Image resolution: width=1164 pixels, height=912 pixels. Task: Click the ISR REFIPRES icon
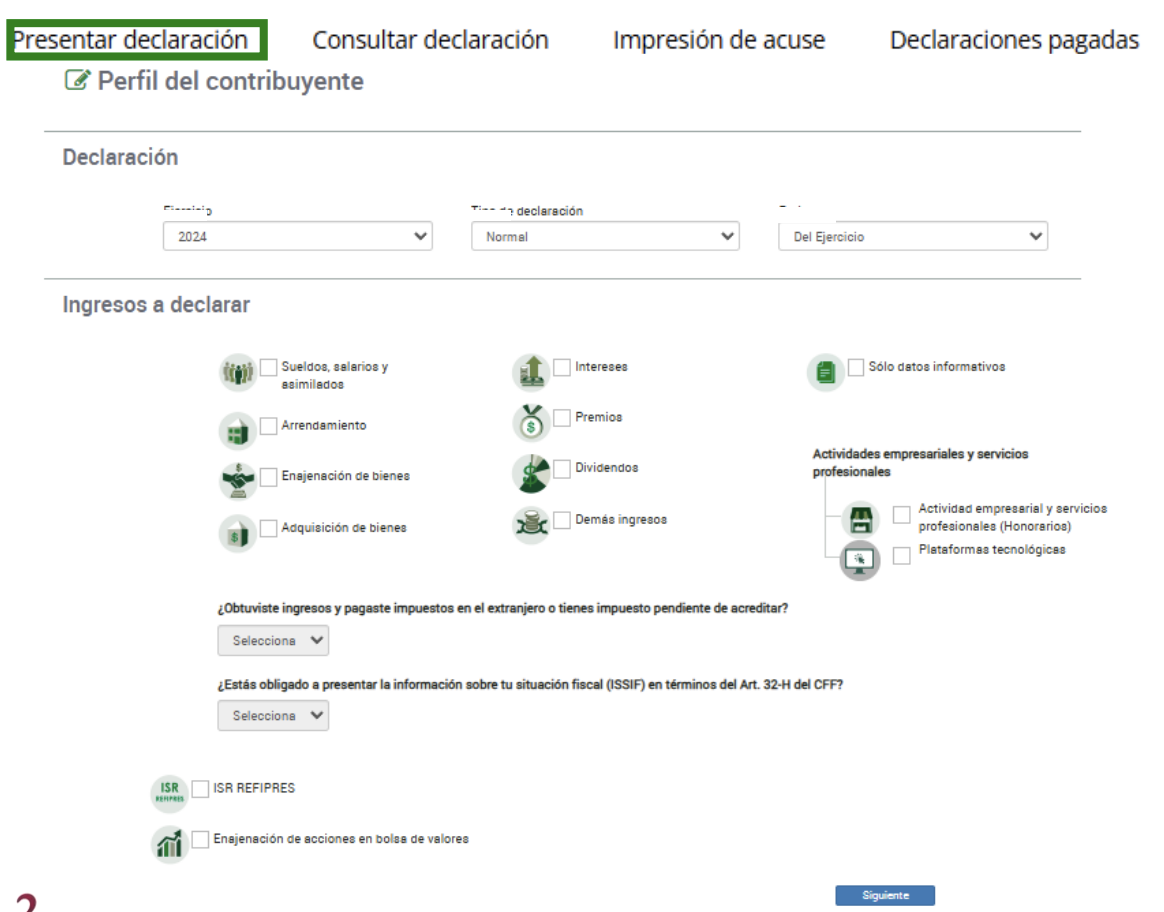pyautogui.click(x=168, y=794)
